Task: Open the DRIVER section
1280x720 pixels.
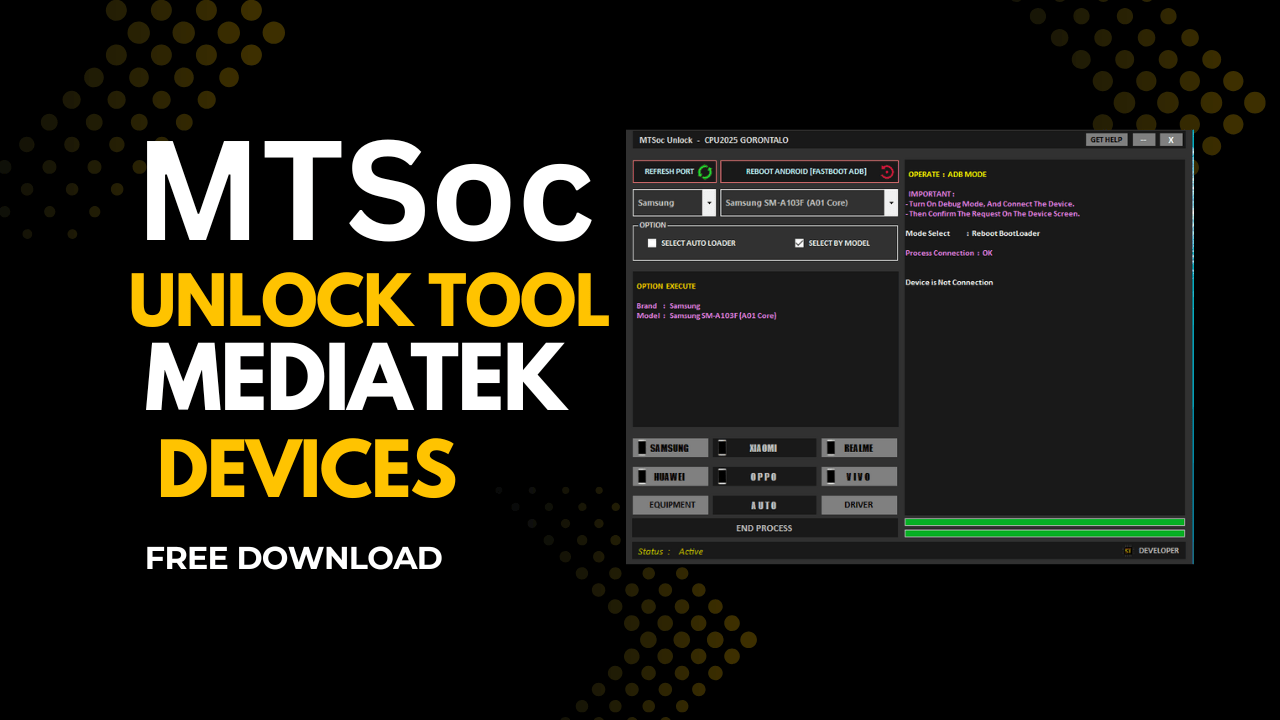Action: point(859,505)
